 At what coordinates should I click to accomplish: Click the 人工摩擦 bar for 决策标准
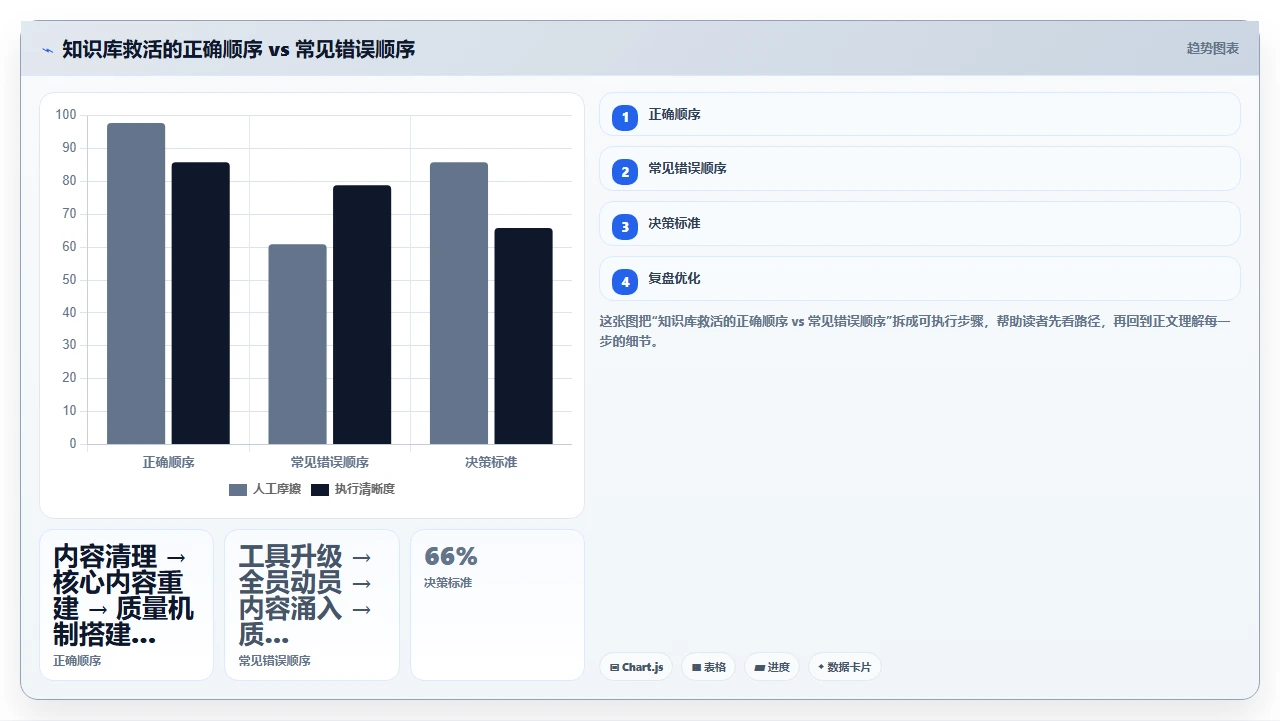pos(459,303)
